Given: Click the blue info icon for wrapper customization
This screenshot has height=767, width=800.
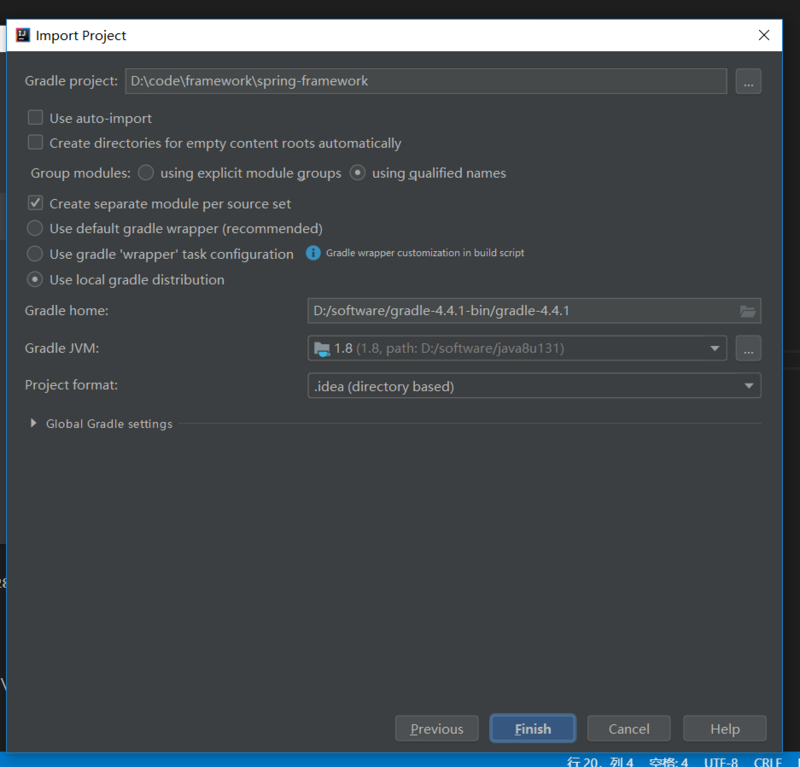Looking at the screenshot, I should pos(313,253).
